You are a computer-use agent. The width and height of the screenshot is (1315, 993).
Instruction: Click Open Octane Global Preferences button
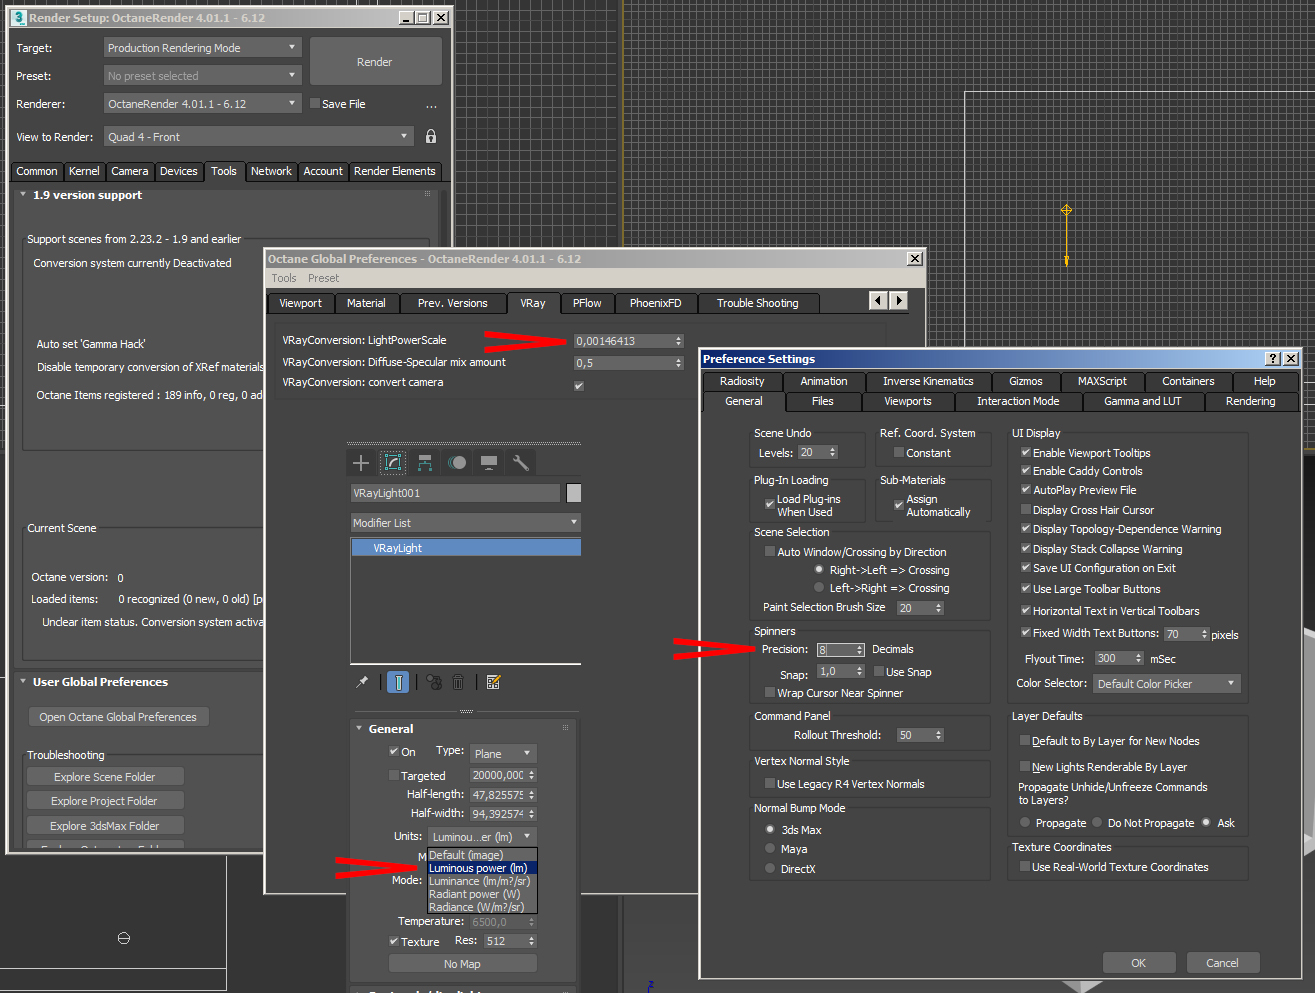point(118,717)
